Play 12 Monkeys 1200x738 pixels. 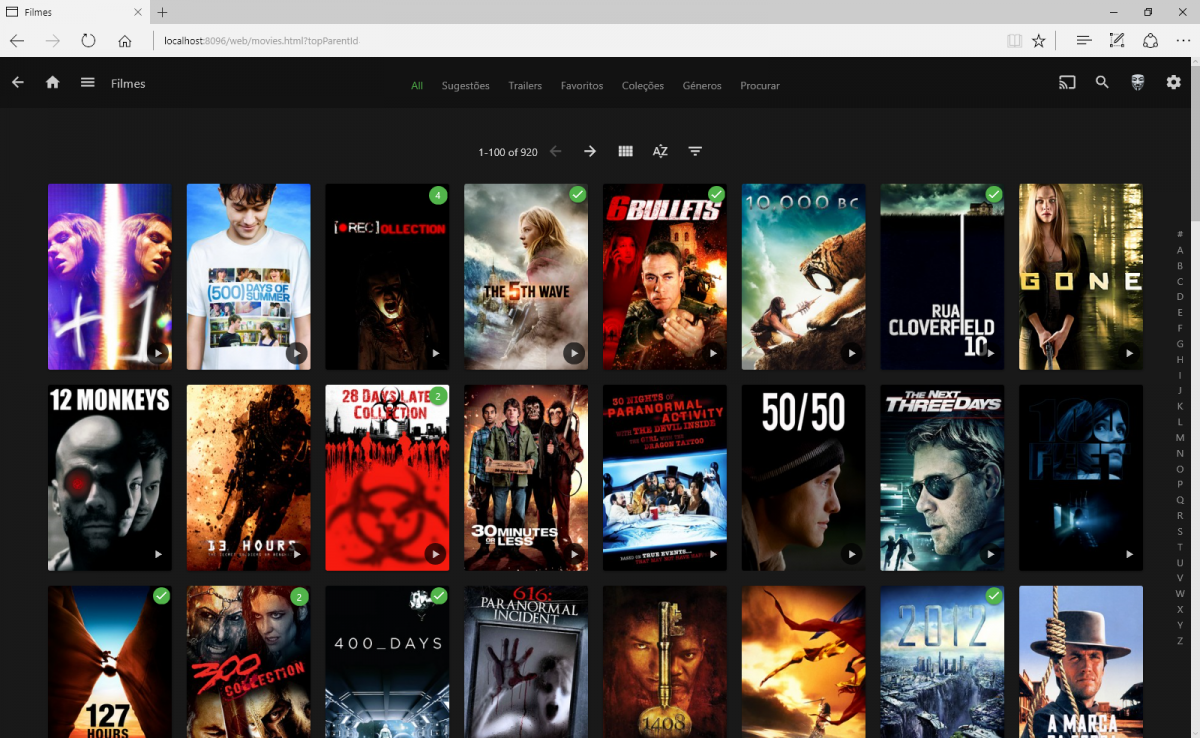point(158,554)
